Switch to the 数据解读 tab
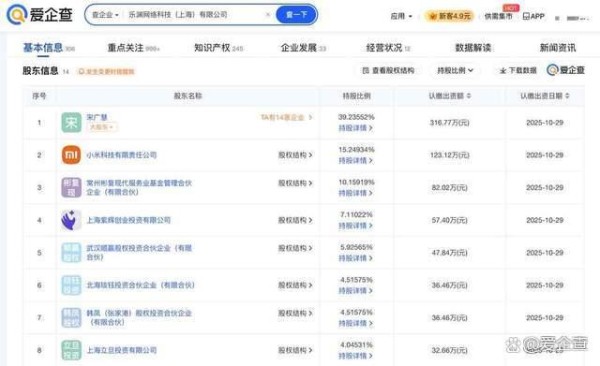The width and height of the screenshot is (600, 366). 473,48
